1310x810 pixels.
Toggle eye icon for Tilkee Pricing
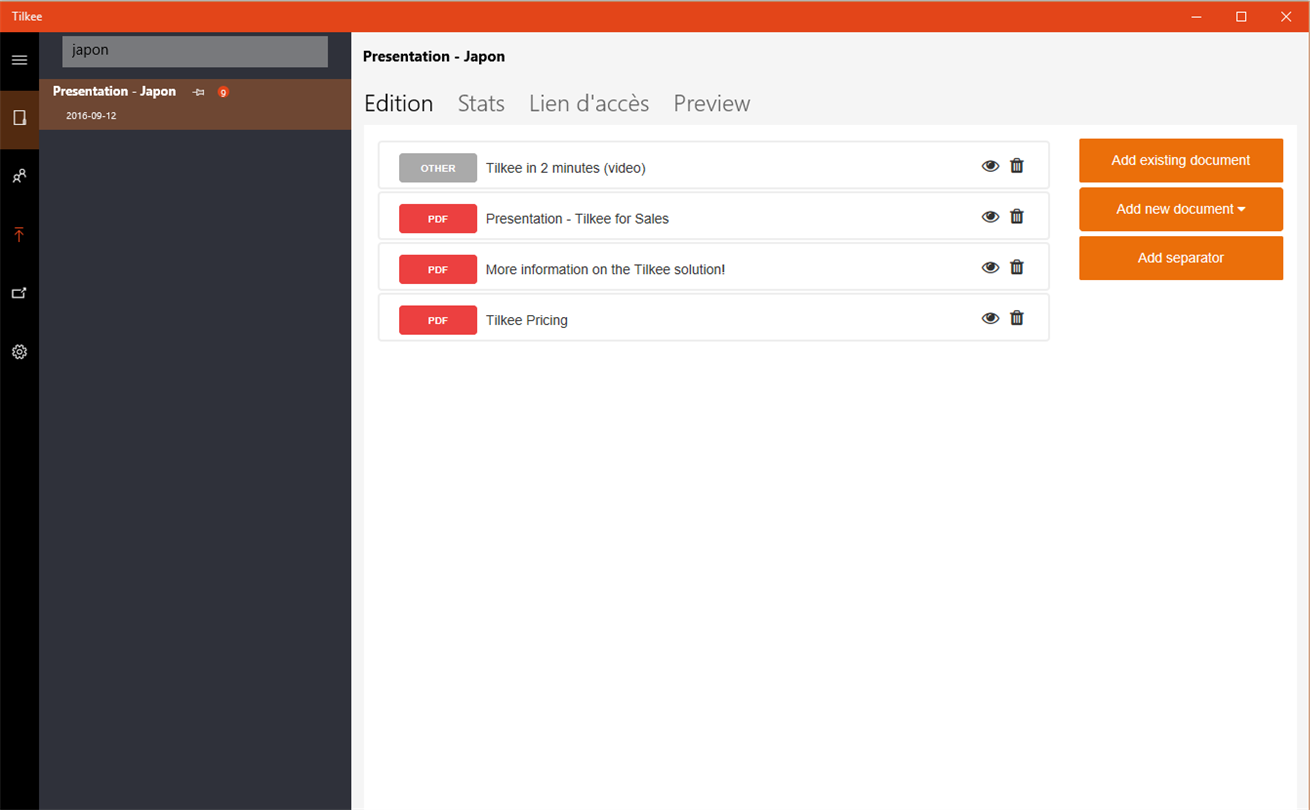coord(990,318)
